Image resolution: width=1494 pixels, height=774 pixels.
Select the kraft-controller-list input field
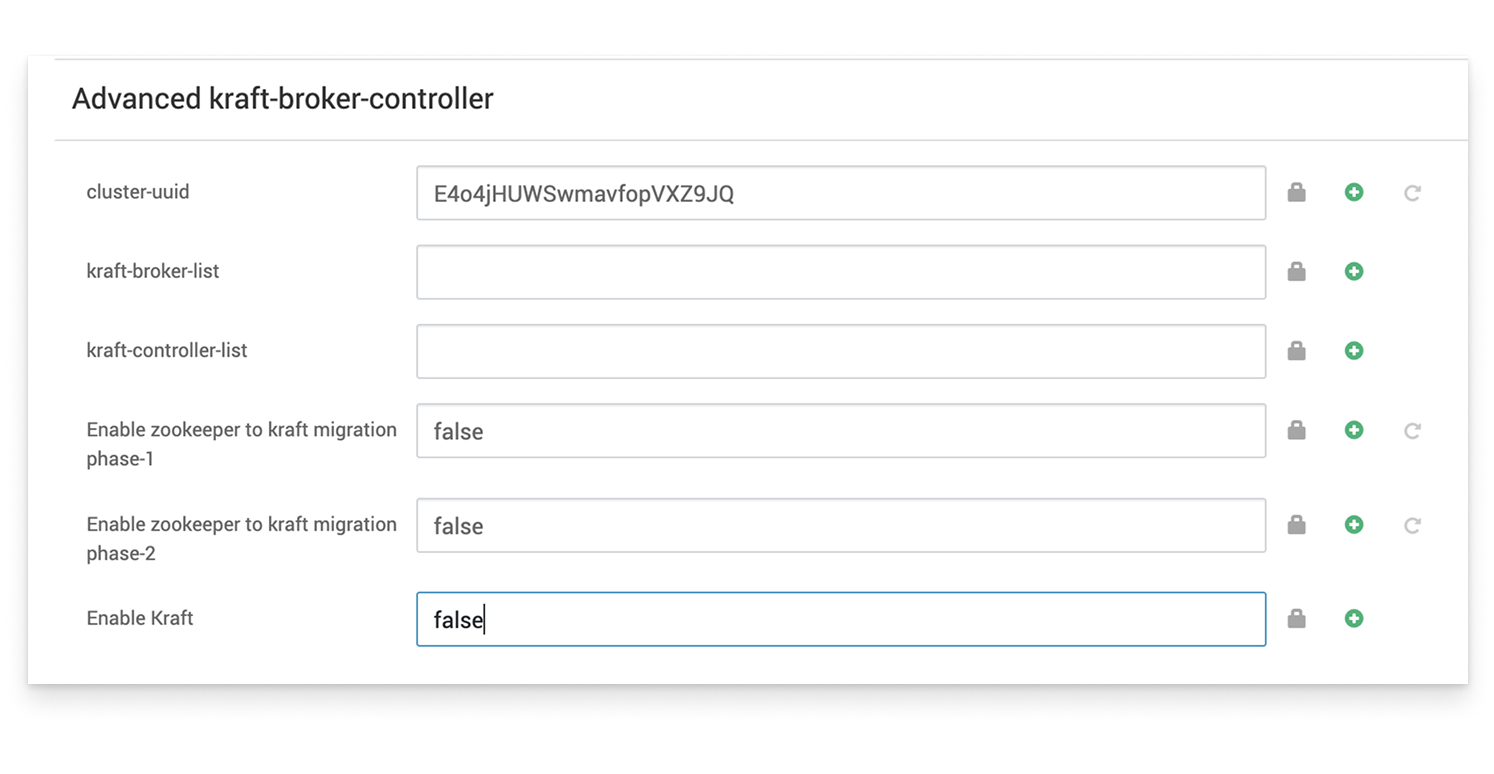(x=840, y=351)
